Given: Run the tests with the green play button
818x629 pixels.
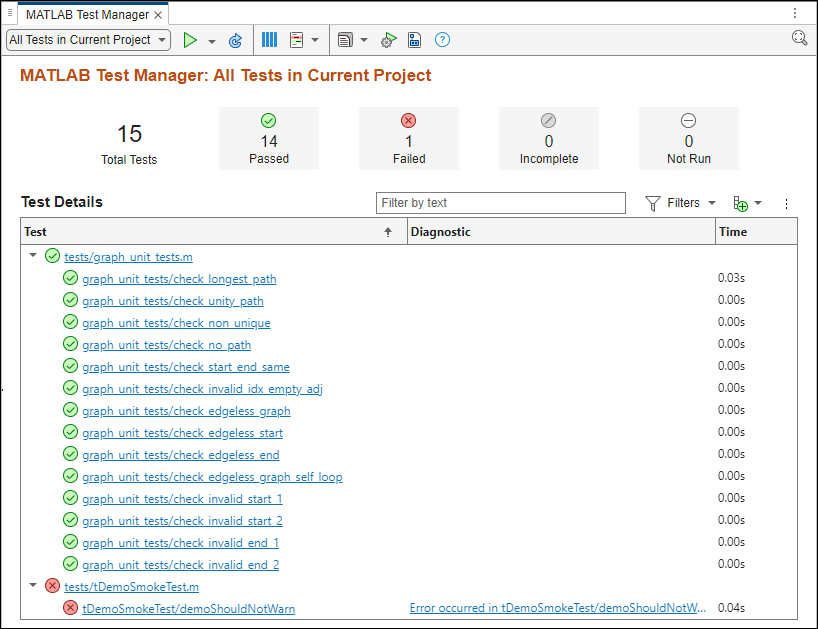Looking at the screenshot, I should 190,40.
